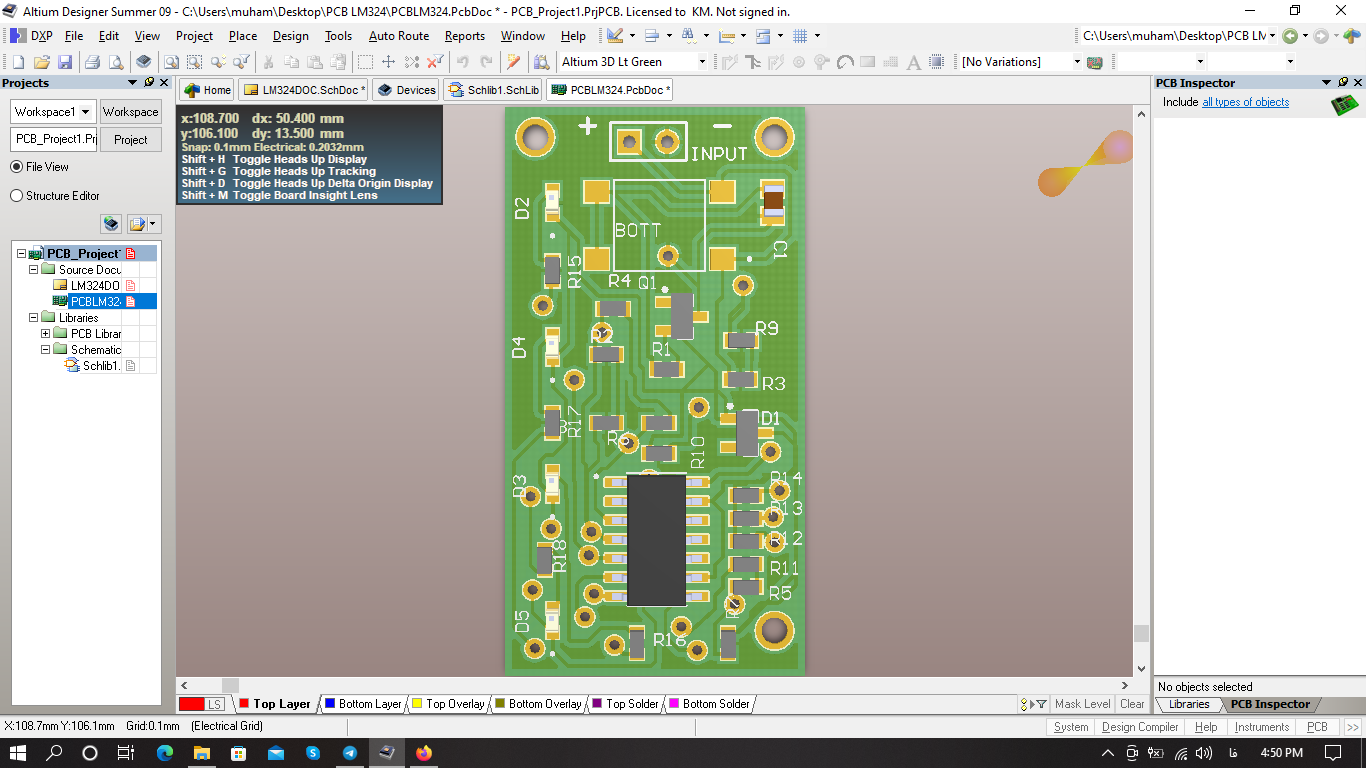Toggle the Mask Level button
This screenshot has width=1366, height=768.
point(1082,704)
